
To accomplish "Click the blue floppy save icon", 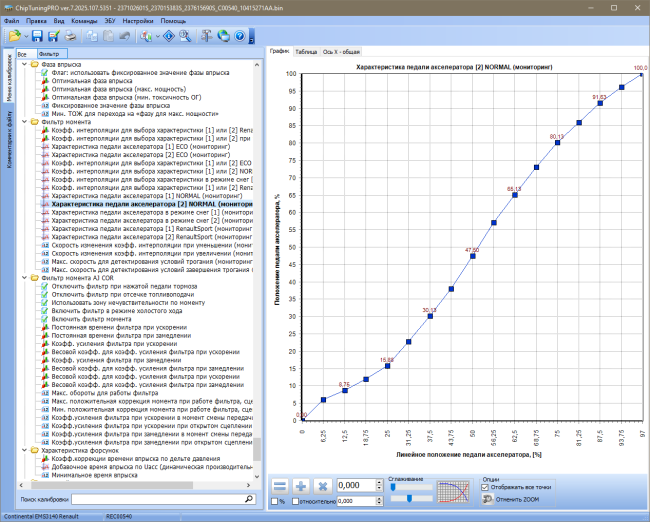I will [37, 36].
